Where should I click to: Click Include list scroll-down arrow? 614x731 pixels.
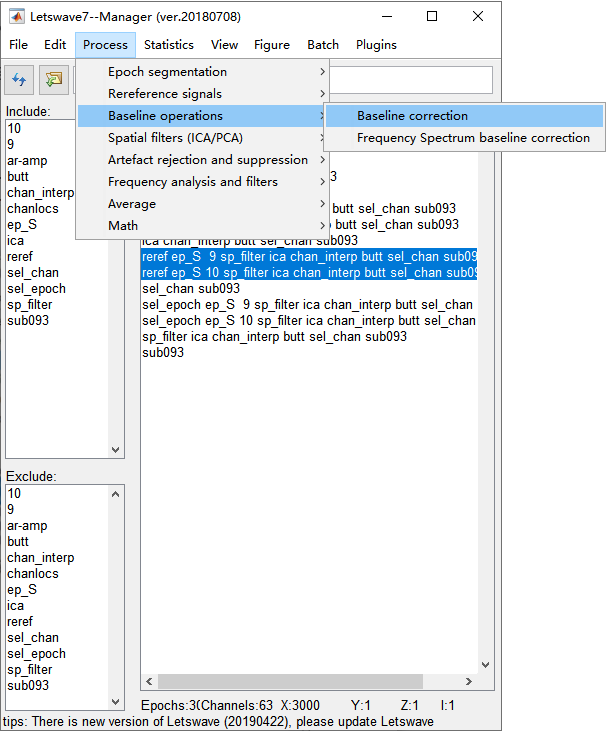(x=116, y=450)
